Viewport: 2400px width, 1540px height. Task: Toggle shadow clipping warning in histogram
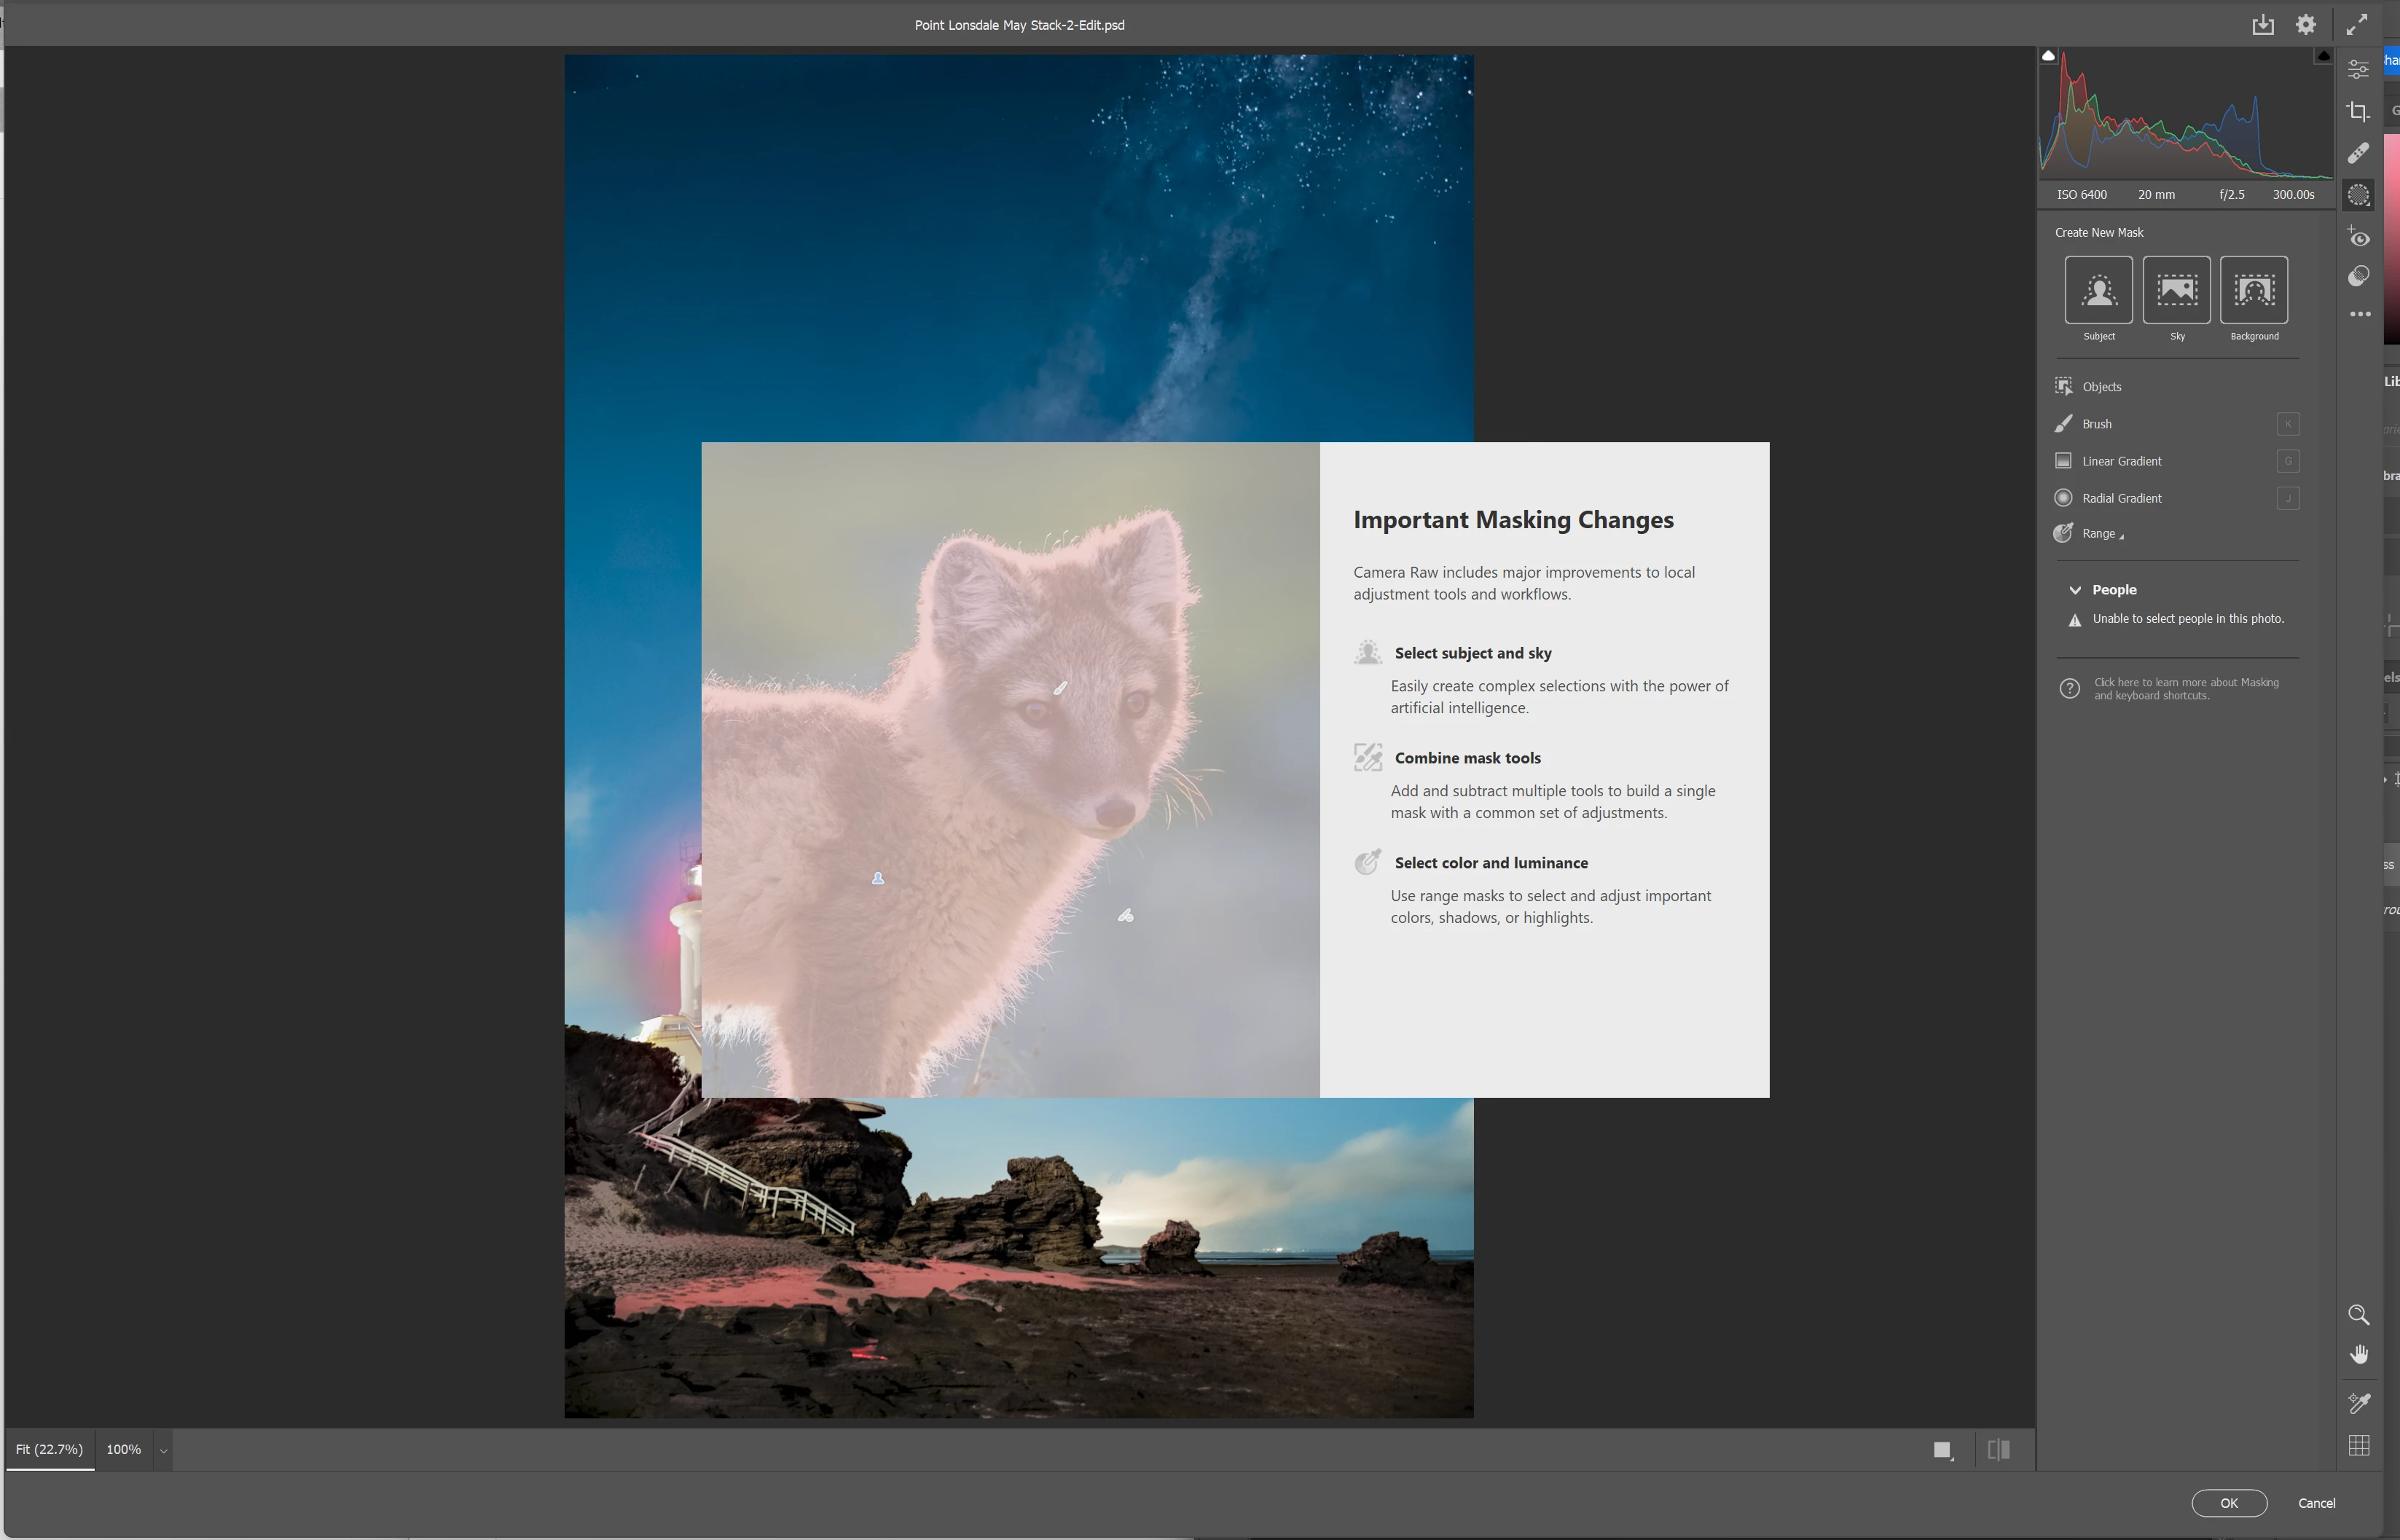pyautogui.click(x=2048, y=57)
